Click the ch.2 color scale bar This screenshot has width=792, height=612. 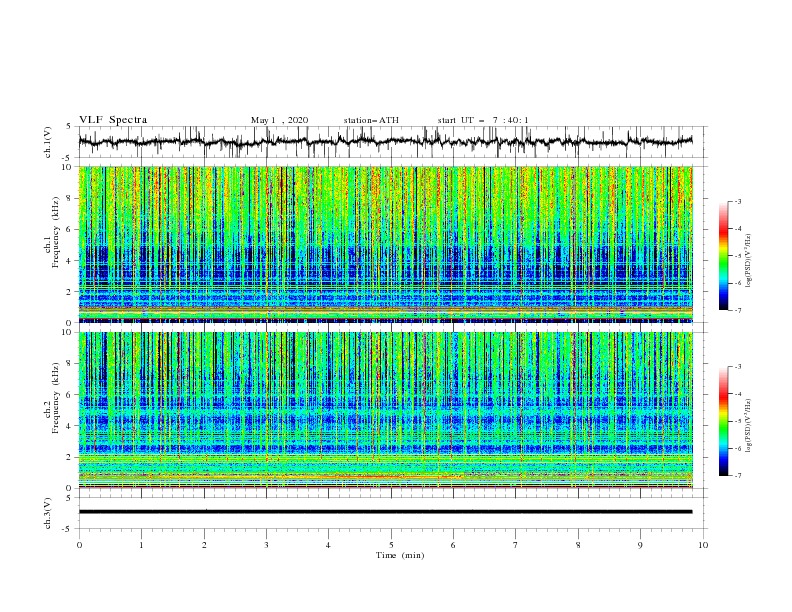724,421
